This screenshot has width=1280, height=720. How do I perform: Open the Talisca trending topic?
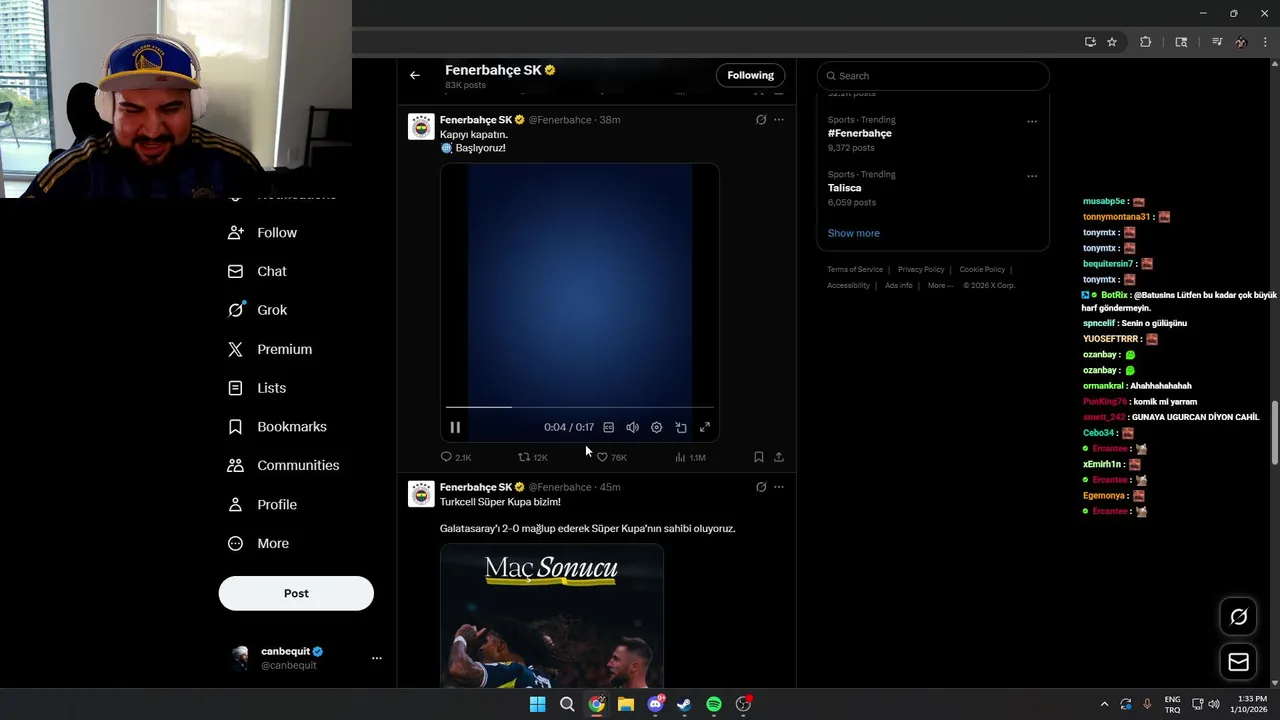pyautogui.click(x=845, y=188)
